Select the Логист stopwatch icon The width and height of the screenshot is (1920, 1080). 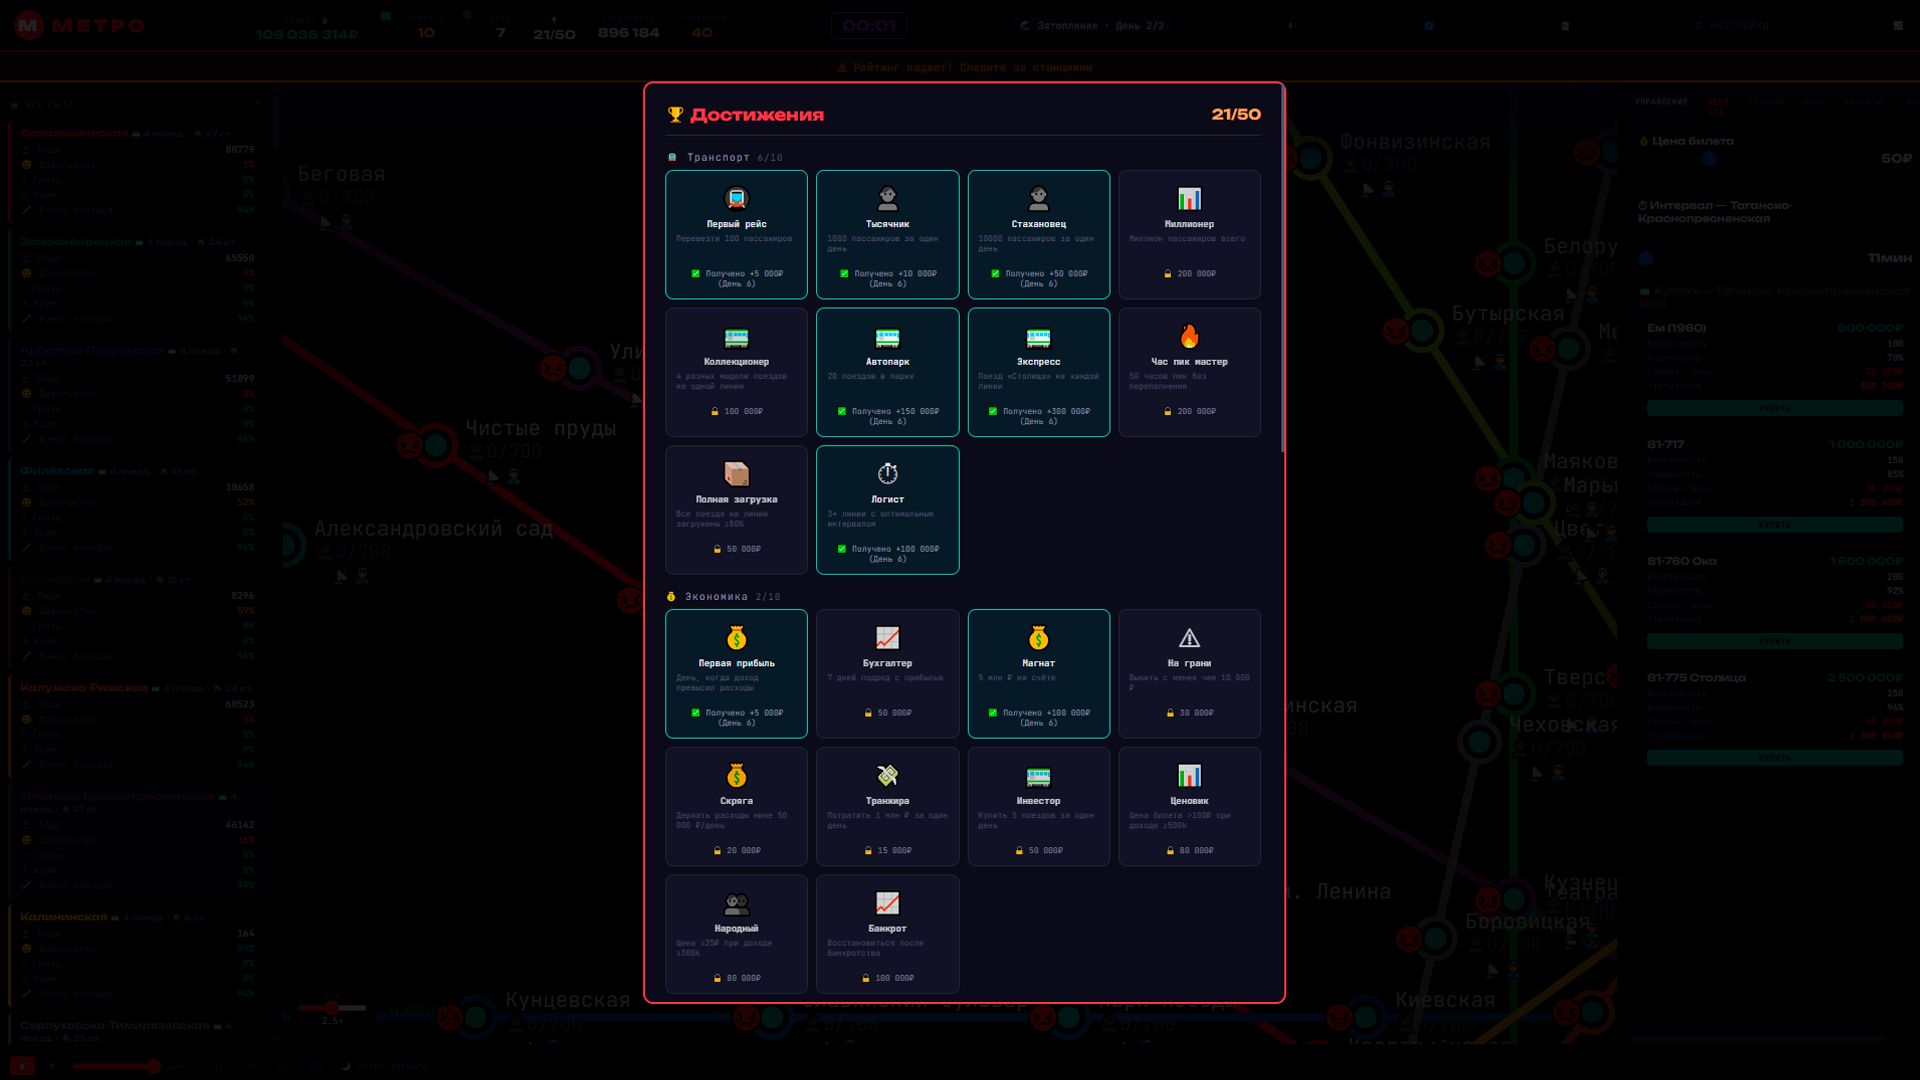[887, 473]
